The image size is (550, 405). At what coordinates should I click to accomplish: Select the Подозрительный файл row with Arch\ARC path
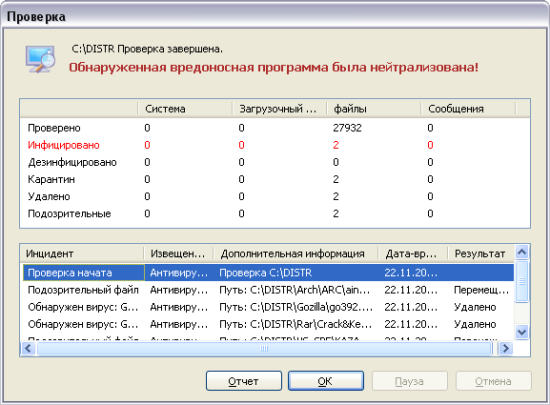[x=268, y=290]
